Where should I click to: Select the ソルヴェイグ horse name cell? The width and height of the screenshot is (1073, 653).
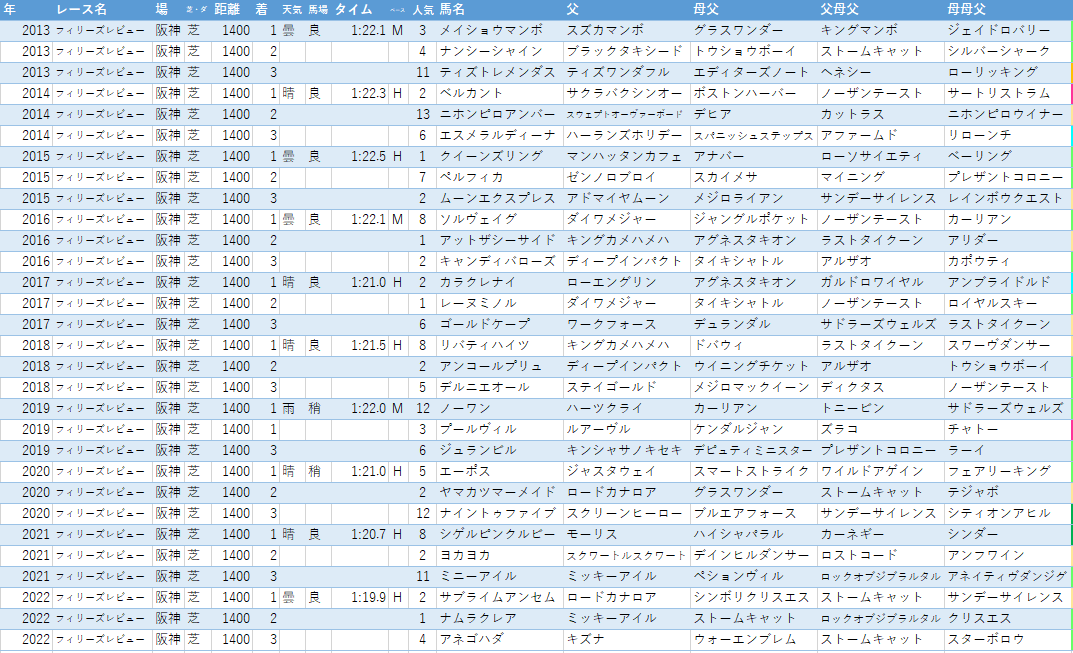(500, 220)
